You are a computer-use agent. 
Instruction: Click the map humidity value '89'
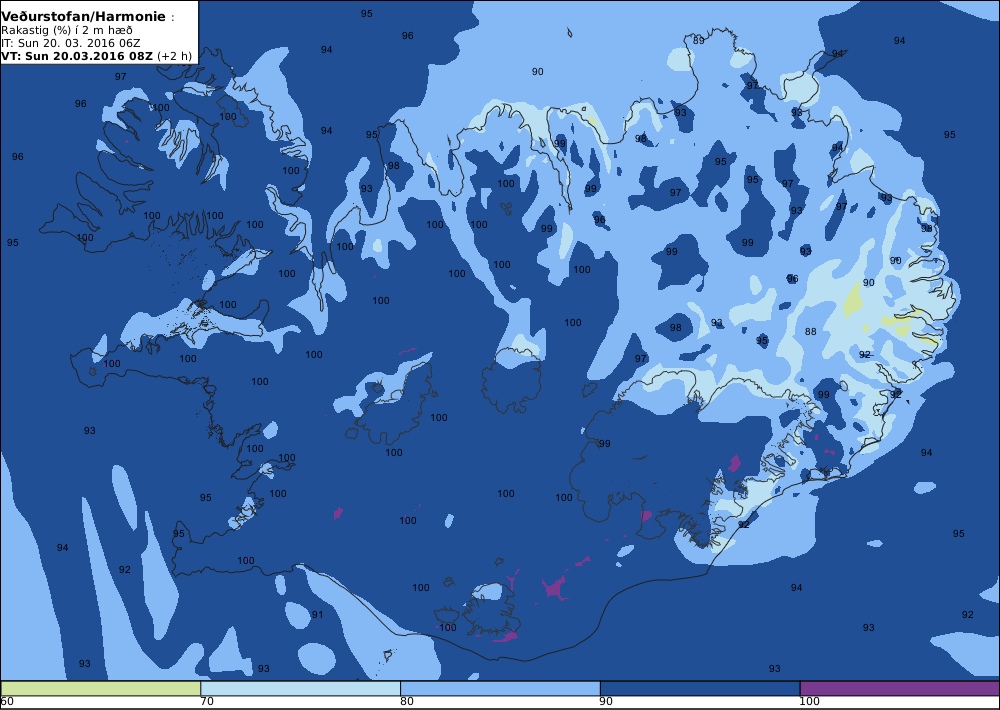[699, 41]
